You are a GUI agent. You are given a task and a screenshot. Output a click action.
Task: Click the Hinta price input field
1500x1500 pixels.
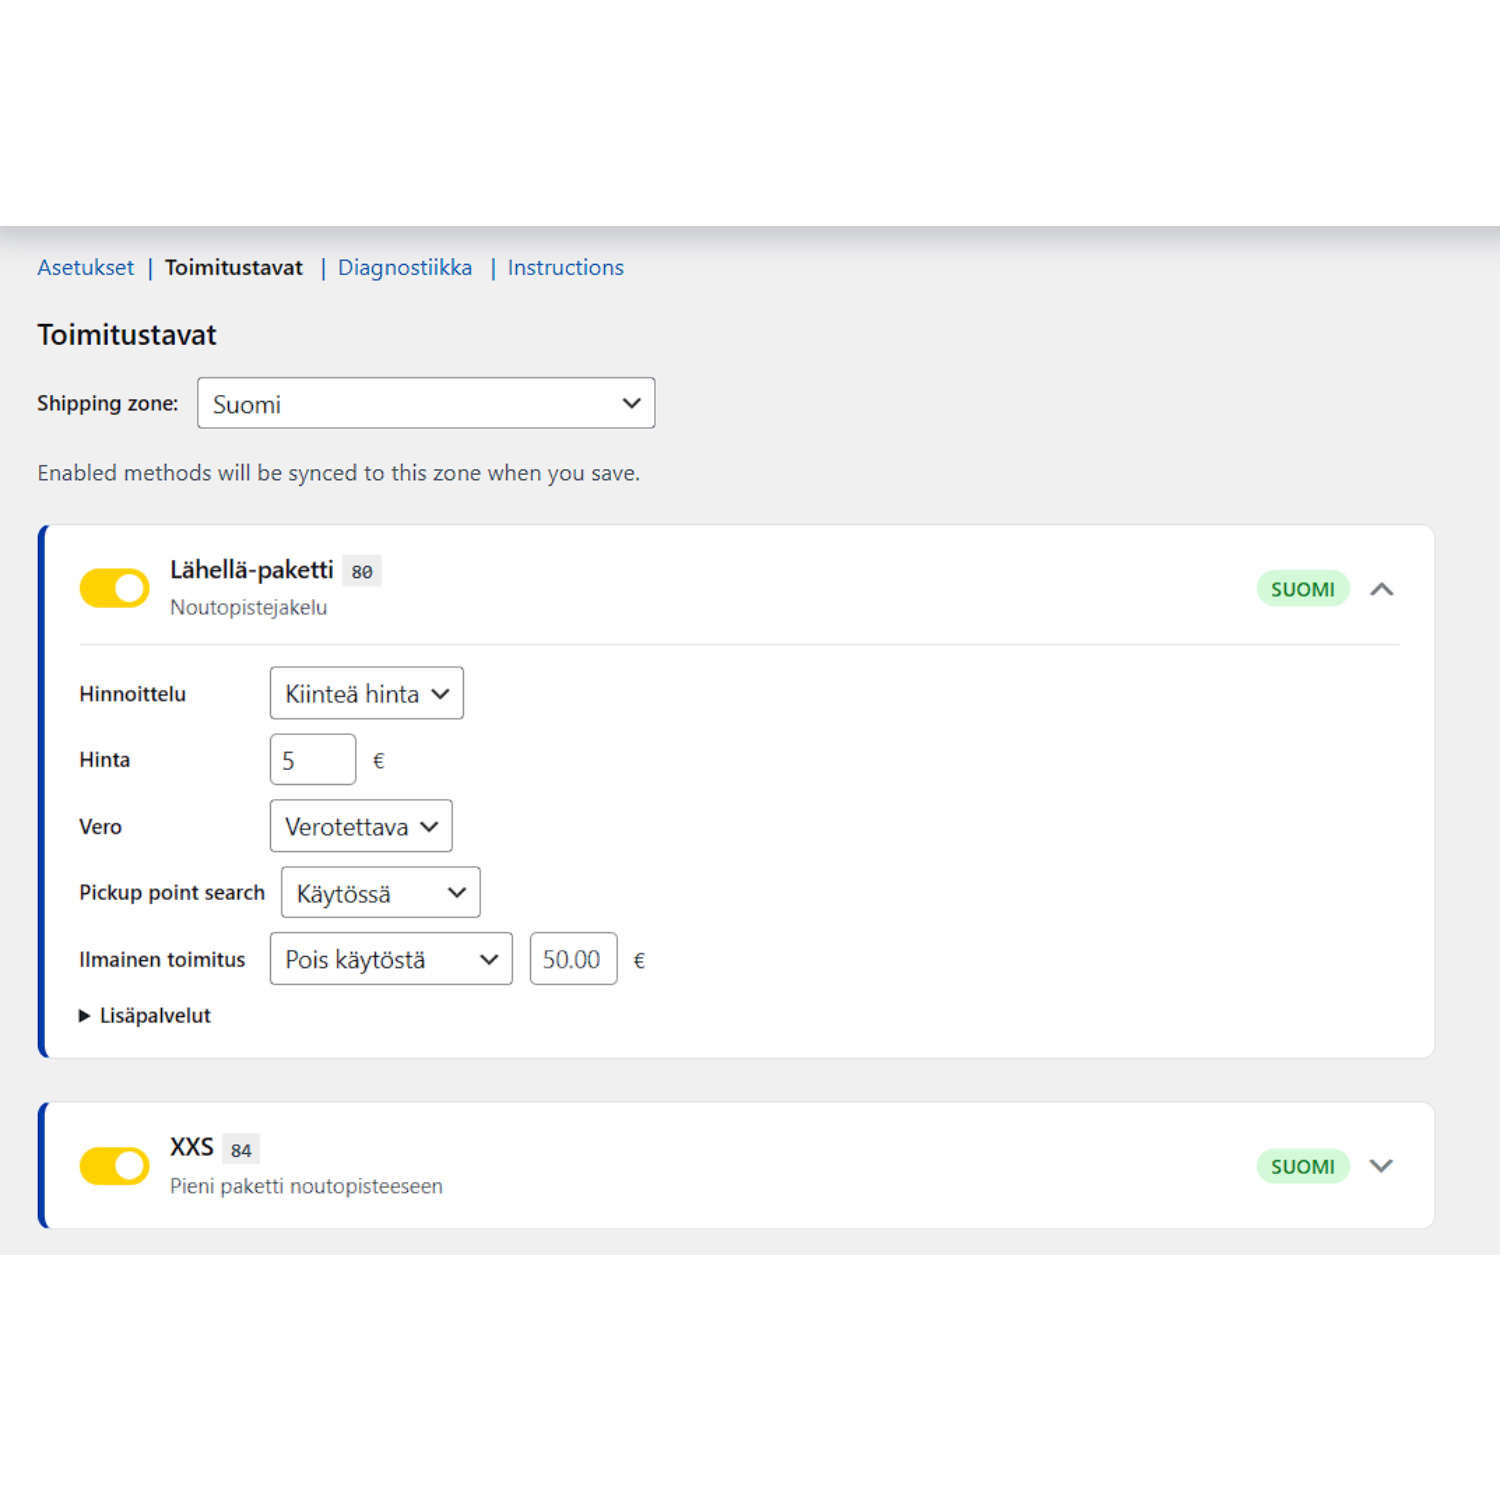[312, 760]
